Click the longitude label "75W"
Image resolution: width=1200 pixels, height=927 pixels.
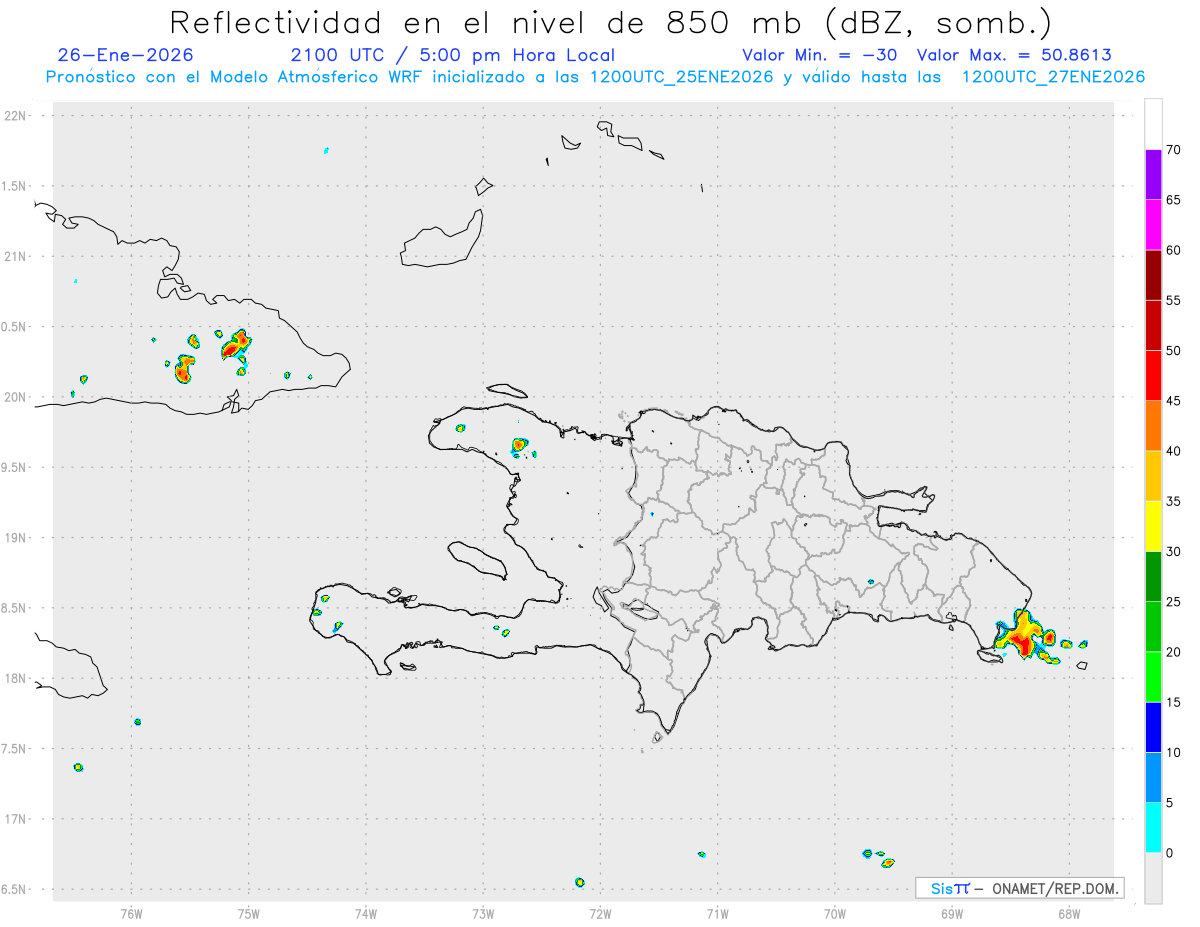(249, 913)
